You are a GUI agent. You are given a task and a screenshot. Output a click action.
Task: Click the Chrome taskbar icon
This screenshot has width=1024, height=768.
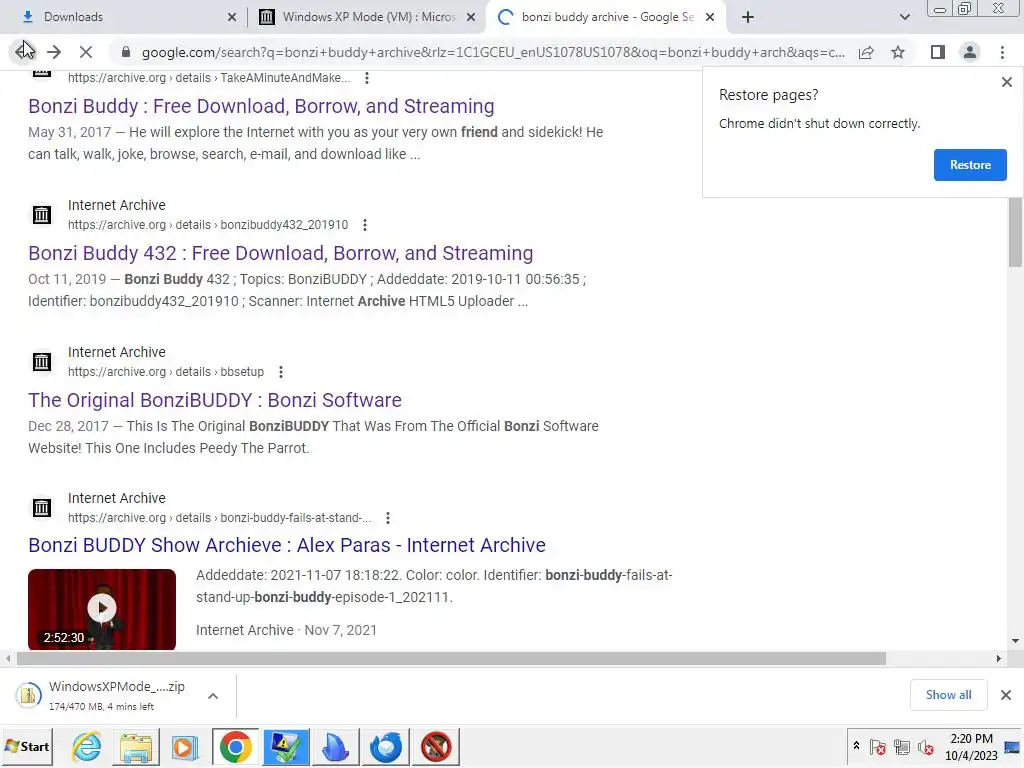[236, 746]
